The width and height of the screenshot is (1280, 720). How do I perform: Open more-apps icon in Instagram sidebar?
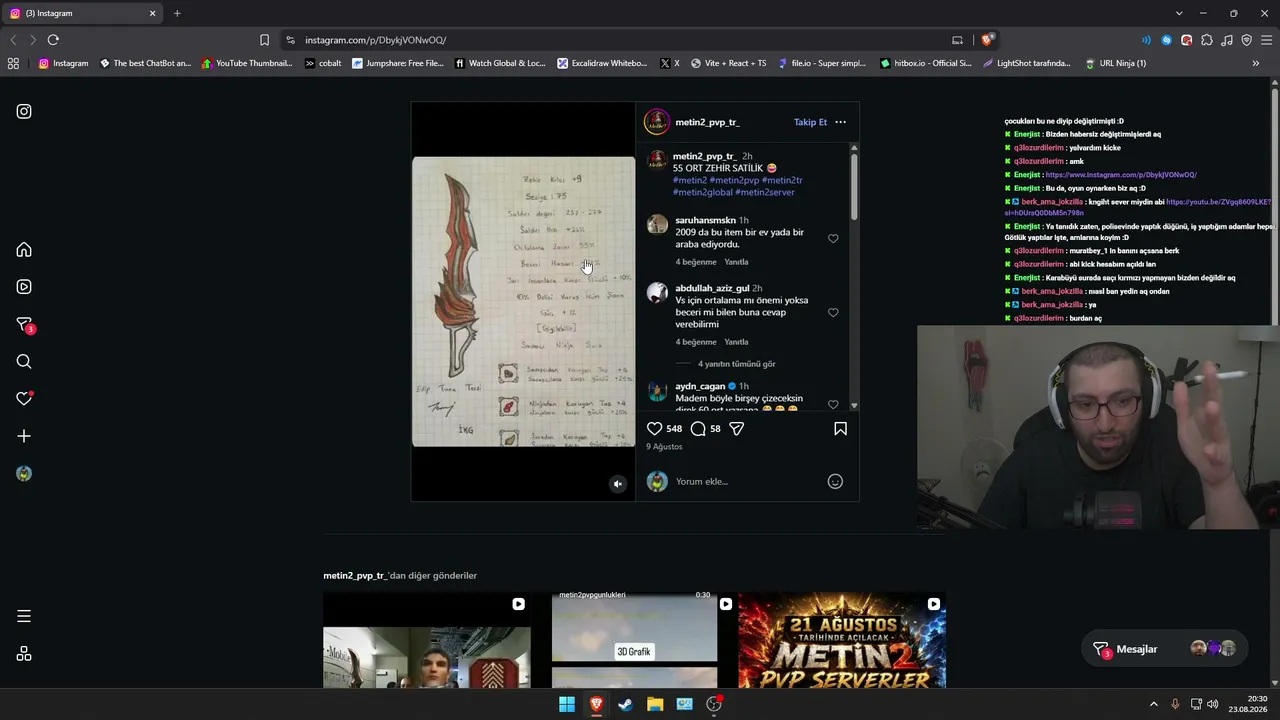[x=24, y=654]
